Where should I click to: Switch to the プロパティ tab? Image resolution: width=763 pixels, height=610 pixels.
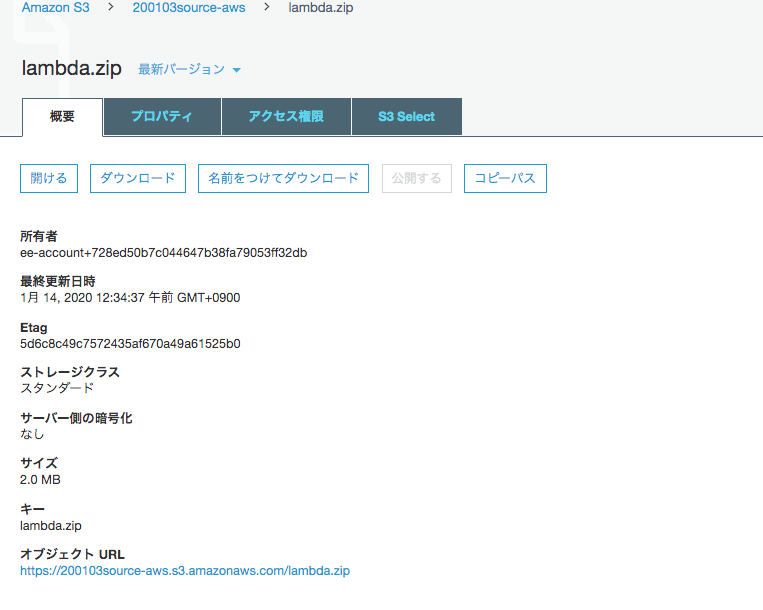click(162, 117)
